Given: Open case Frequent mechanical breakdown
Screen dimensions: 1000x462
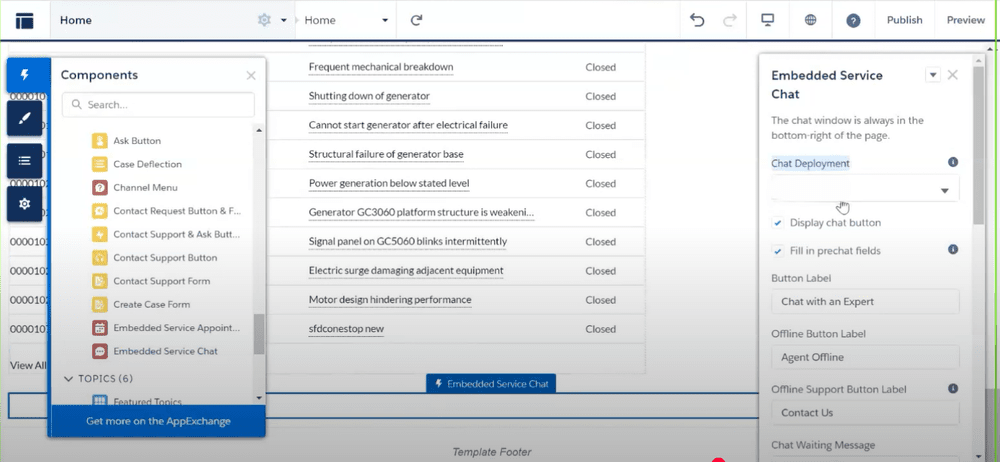Looking at the screenshot, I should 381,67.
